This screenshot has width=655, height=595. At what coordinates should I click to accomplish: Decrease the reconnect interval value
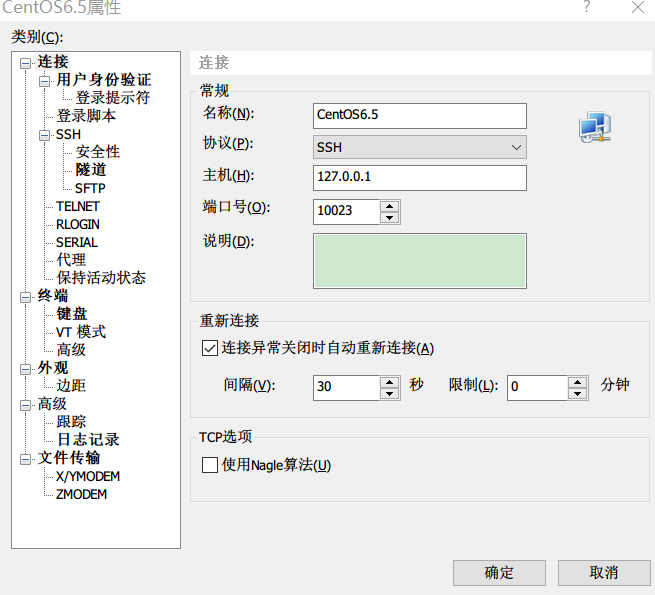(x=390, y=394)
